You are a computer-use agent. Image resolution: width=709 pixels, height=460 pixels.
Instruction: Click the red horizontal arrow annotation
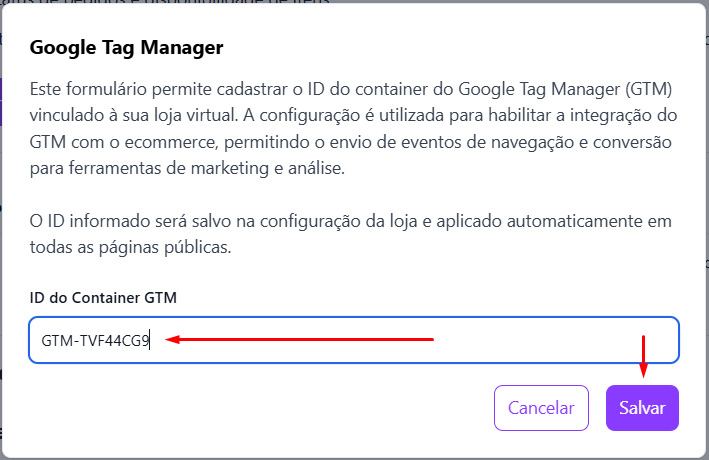click(x=300, y=339)
